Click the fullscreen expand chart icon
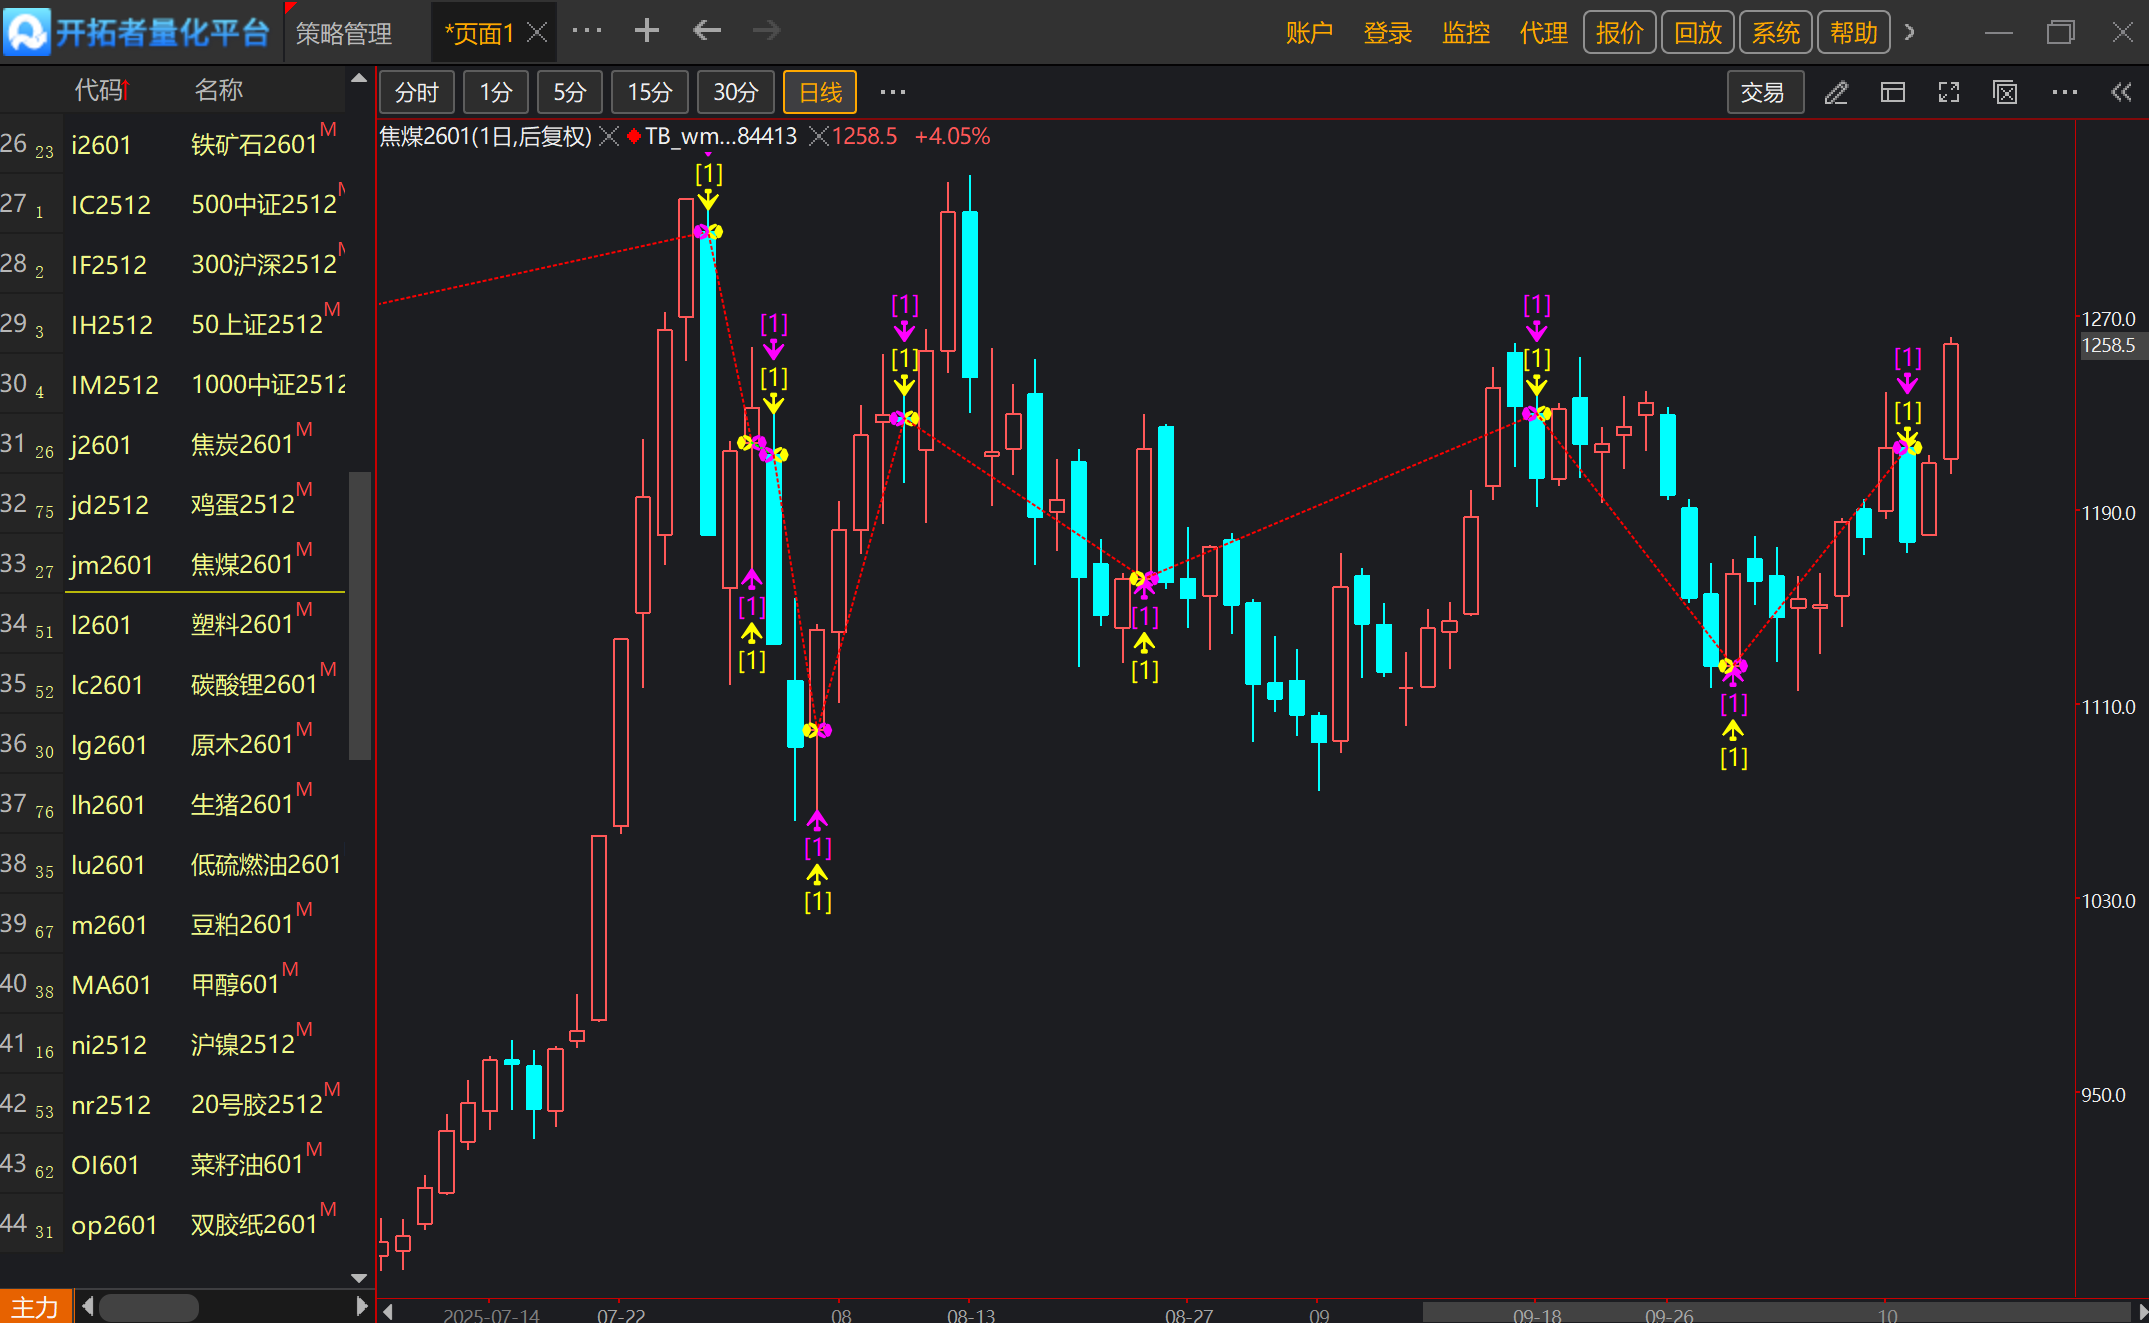The height and width of the screenshot is (1323, 2149). (1948, 93)
